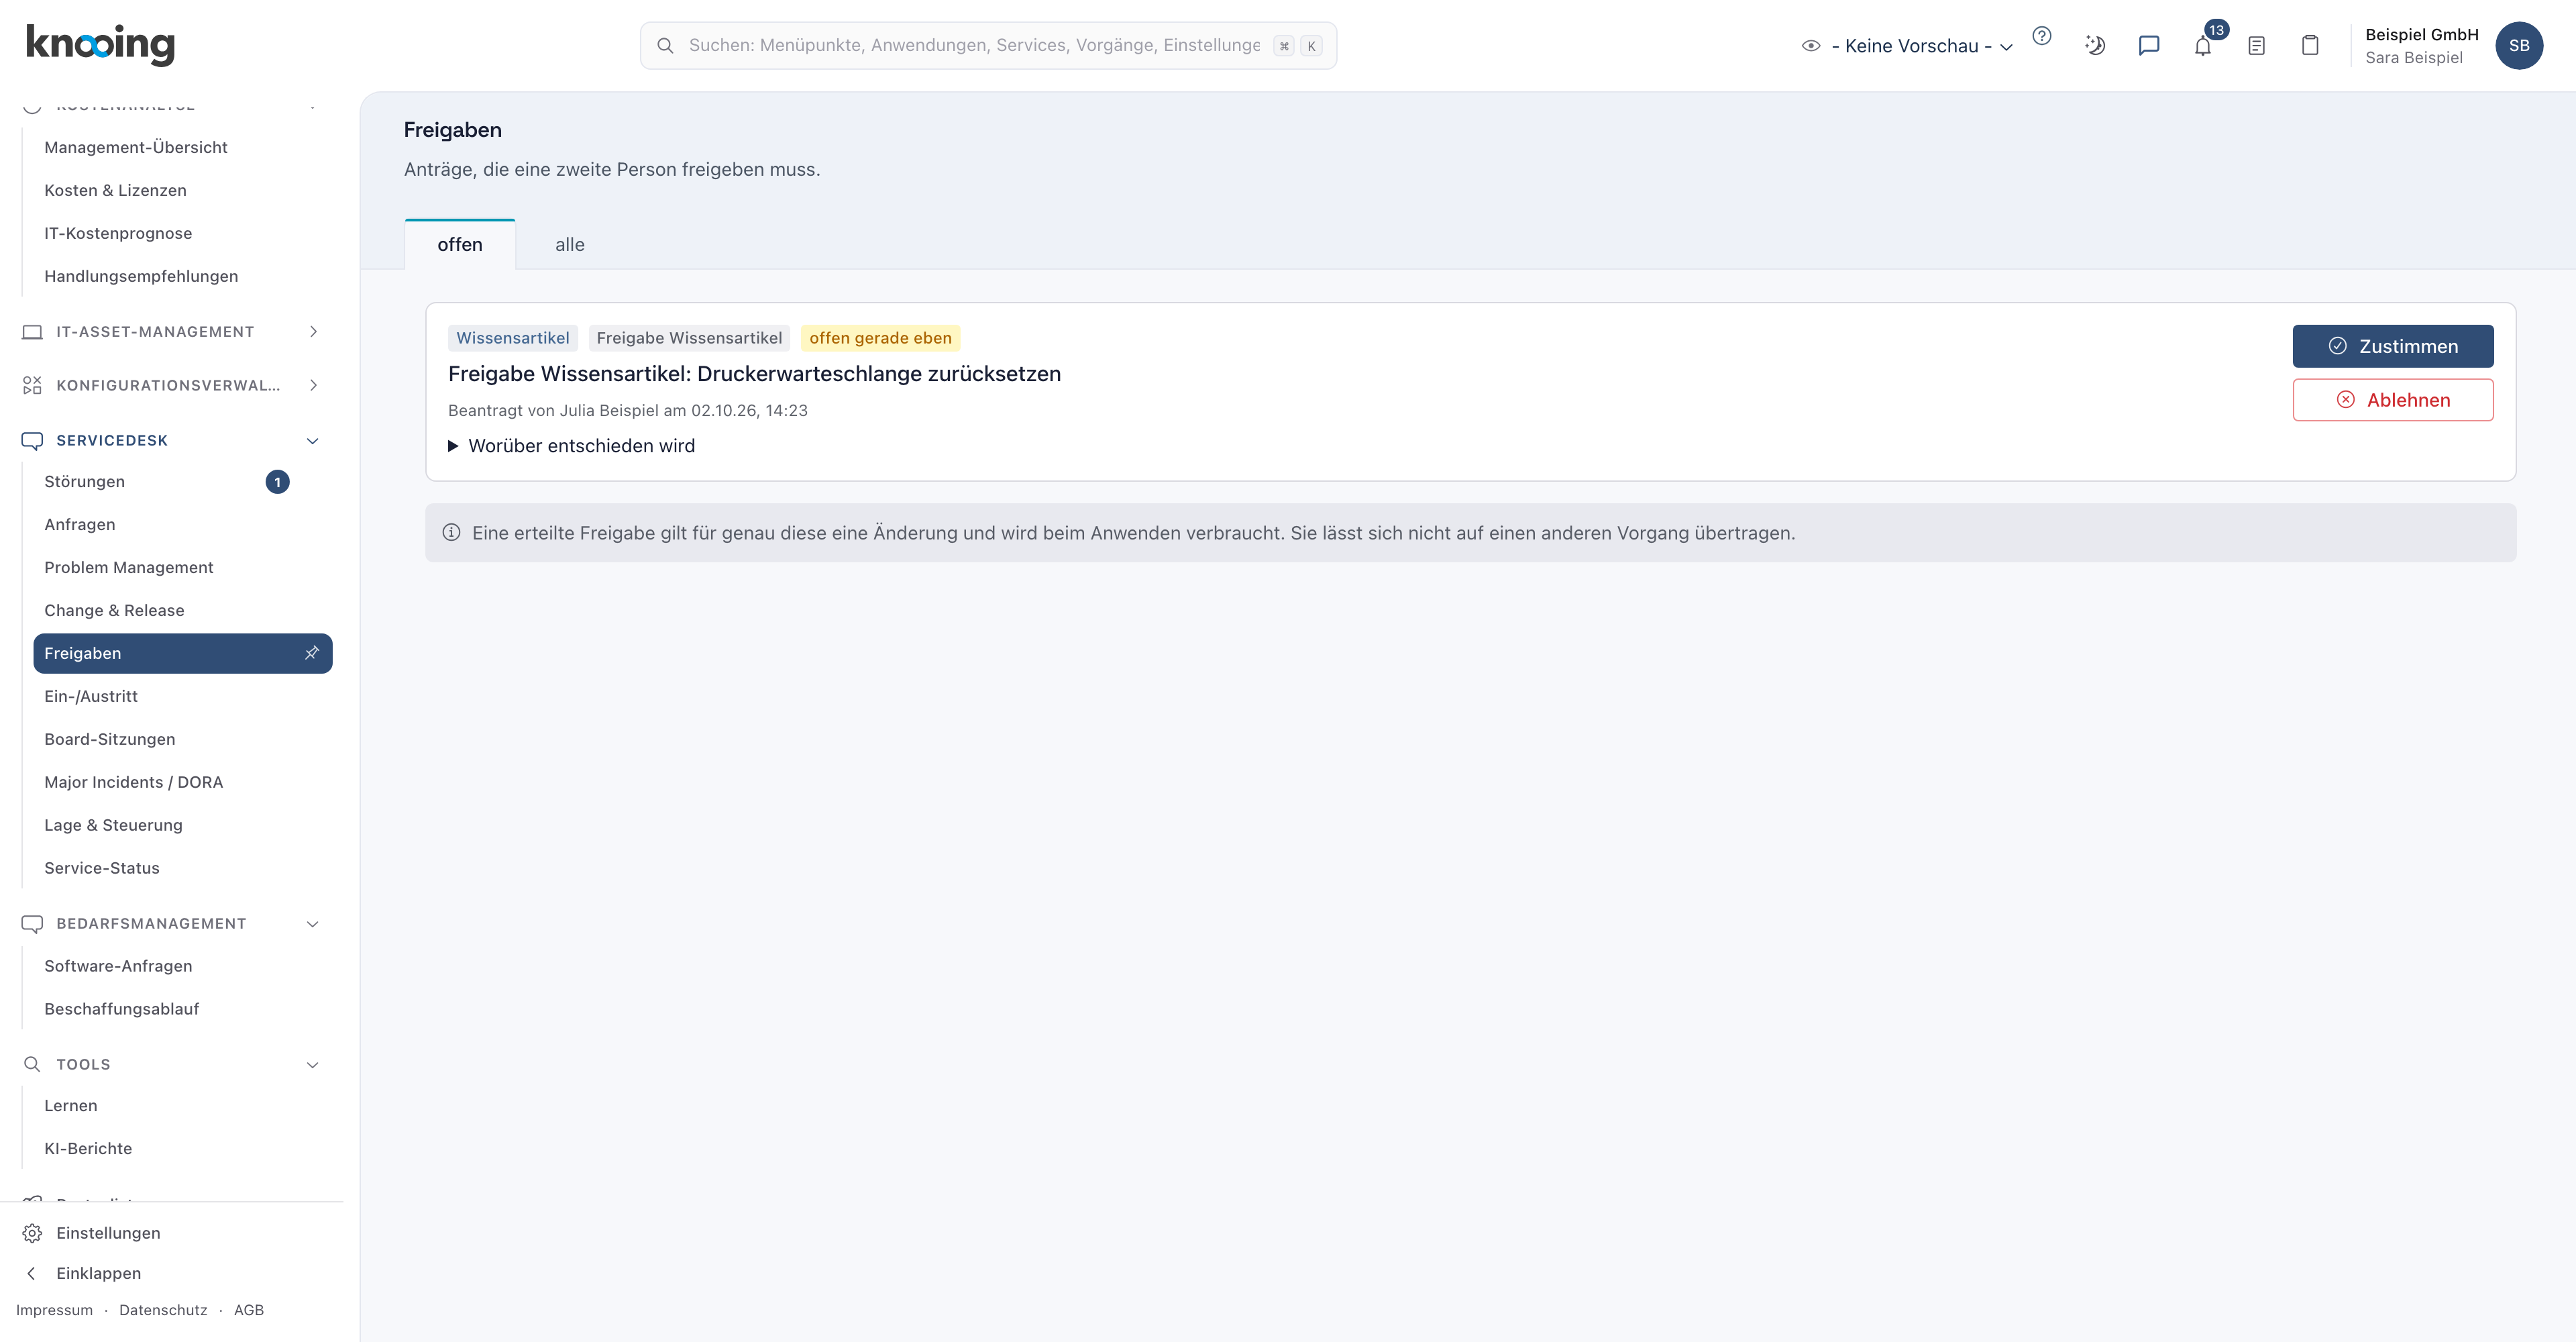The width and height of the screenshot is (2576, 1342).
Task: Open the document notes icon in header
Action: pyautogui.click(x=2256, y=45)
